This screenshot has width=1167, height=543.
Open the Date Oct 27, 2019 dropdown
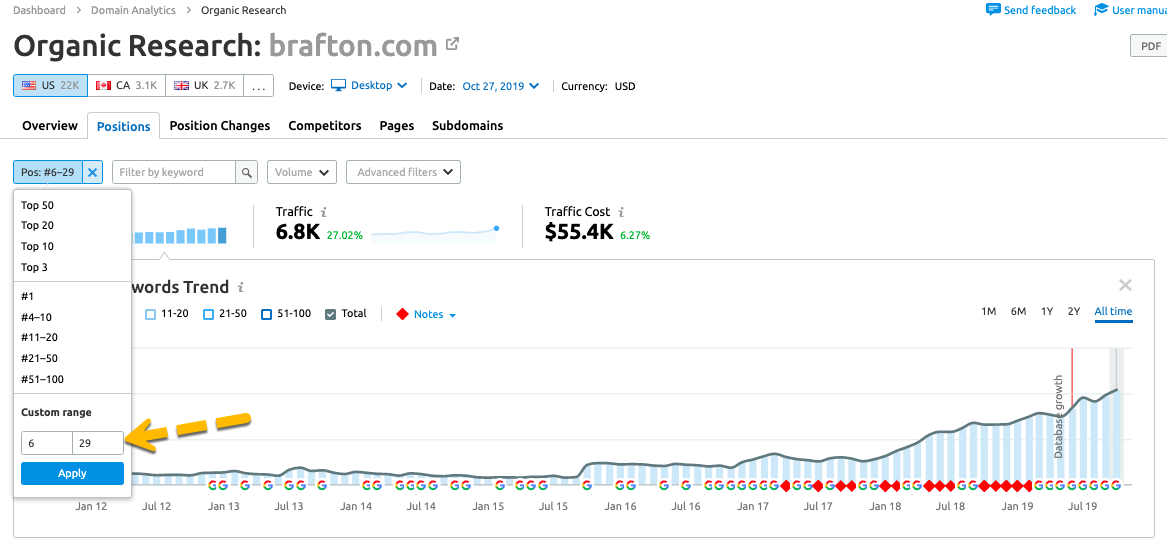pyautogui.click(x=500, y=86)
